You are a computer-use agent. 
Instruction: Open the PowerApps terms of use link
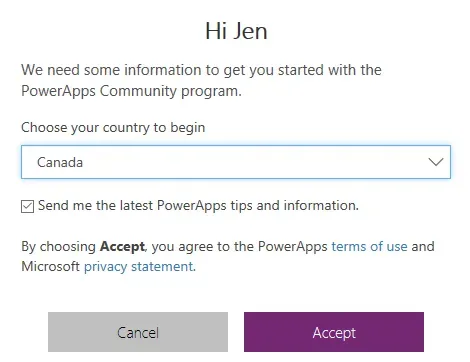pyautogui.click(x=369, y=247)
